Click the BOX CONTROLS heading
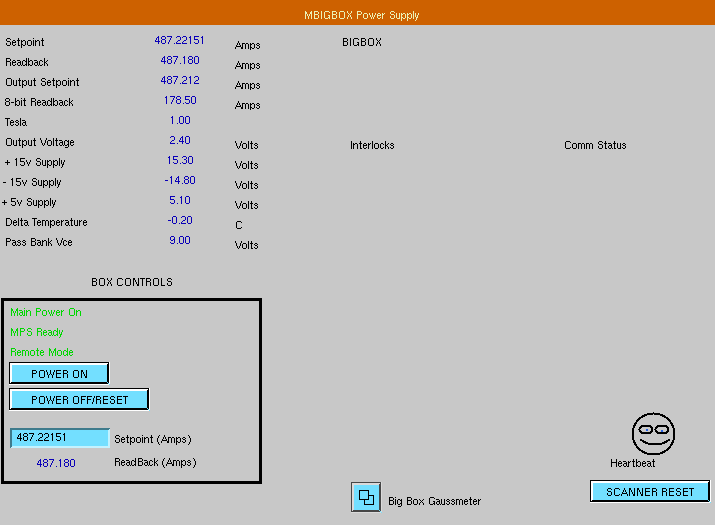715x525 pixels. tap(132, 282)
